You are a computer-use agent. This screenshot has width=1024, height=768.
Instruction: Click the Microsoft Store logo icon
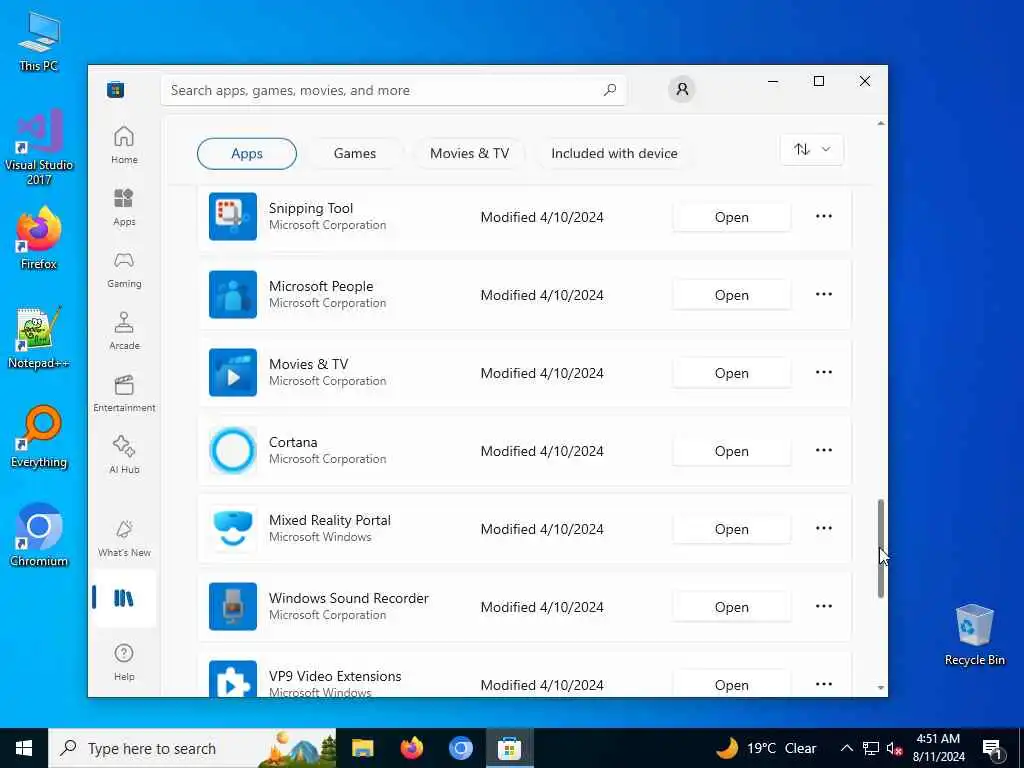pyautogui.click(x=116, y=89)
